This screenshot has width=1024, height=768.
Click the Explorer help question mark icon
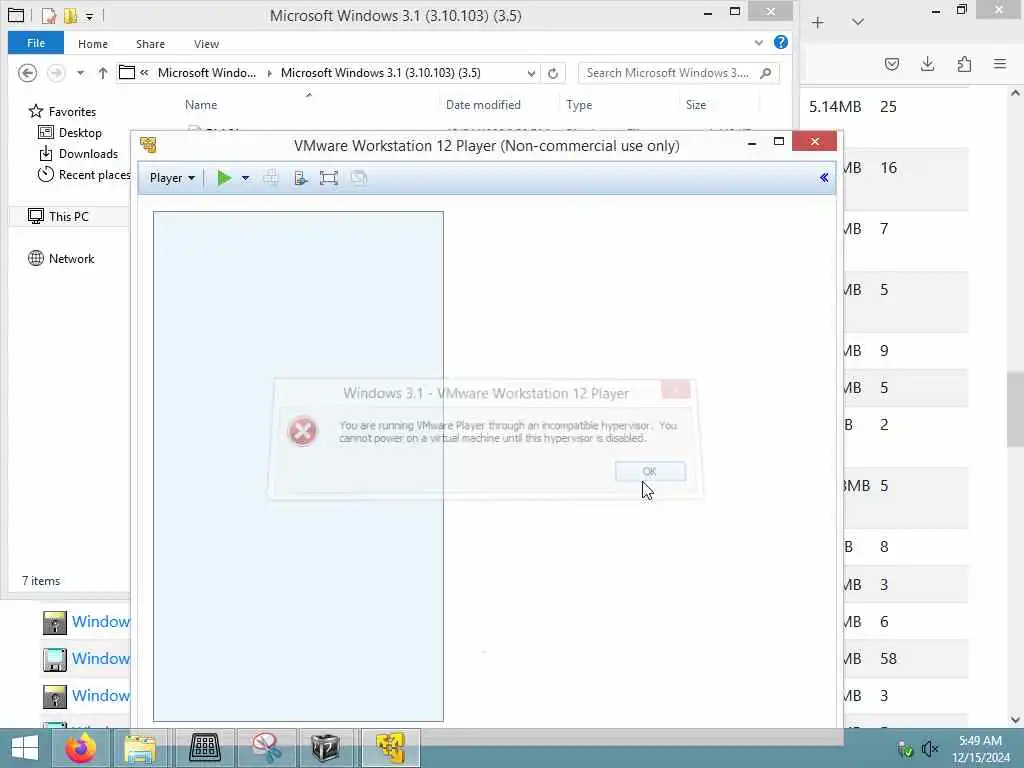tap(780, 42)
